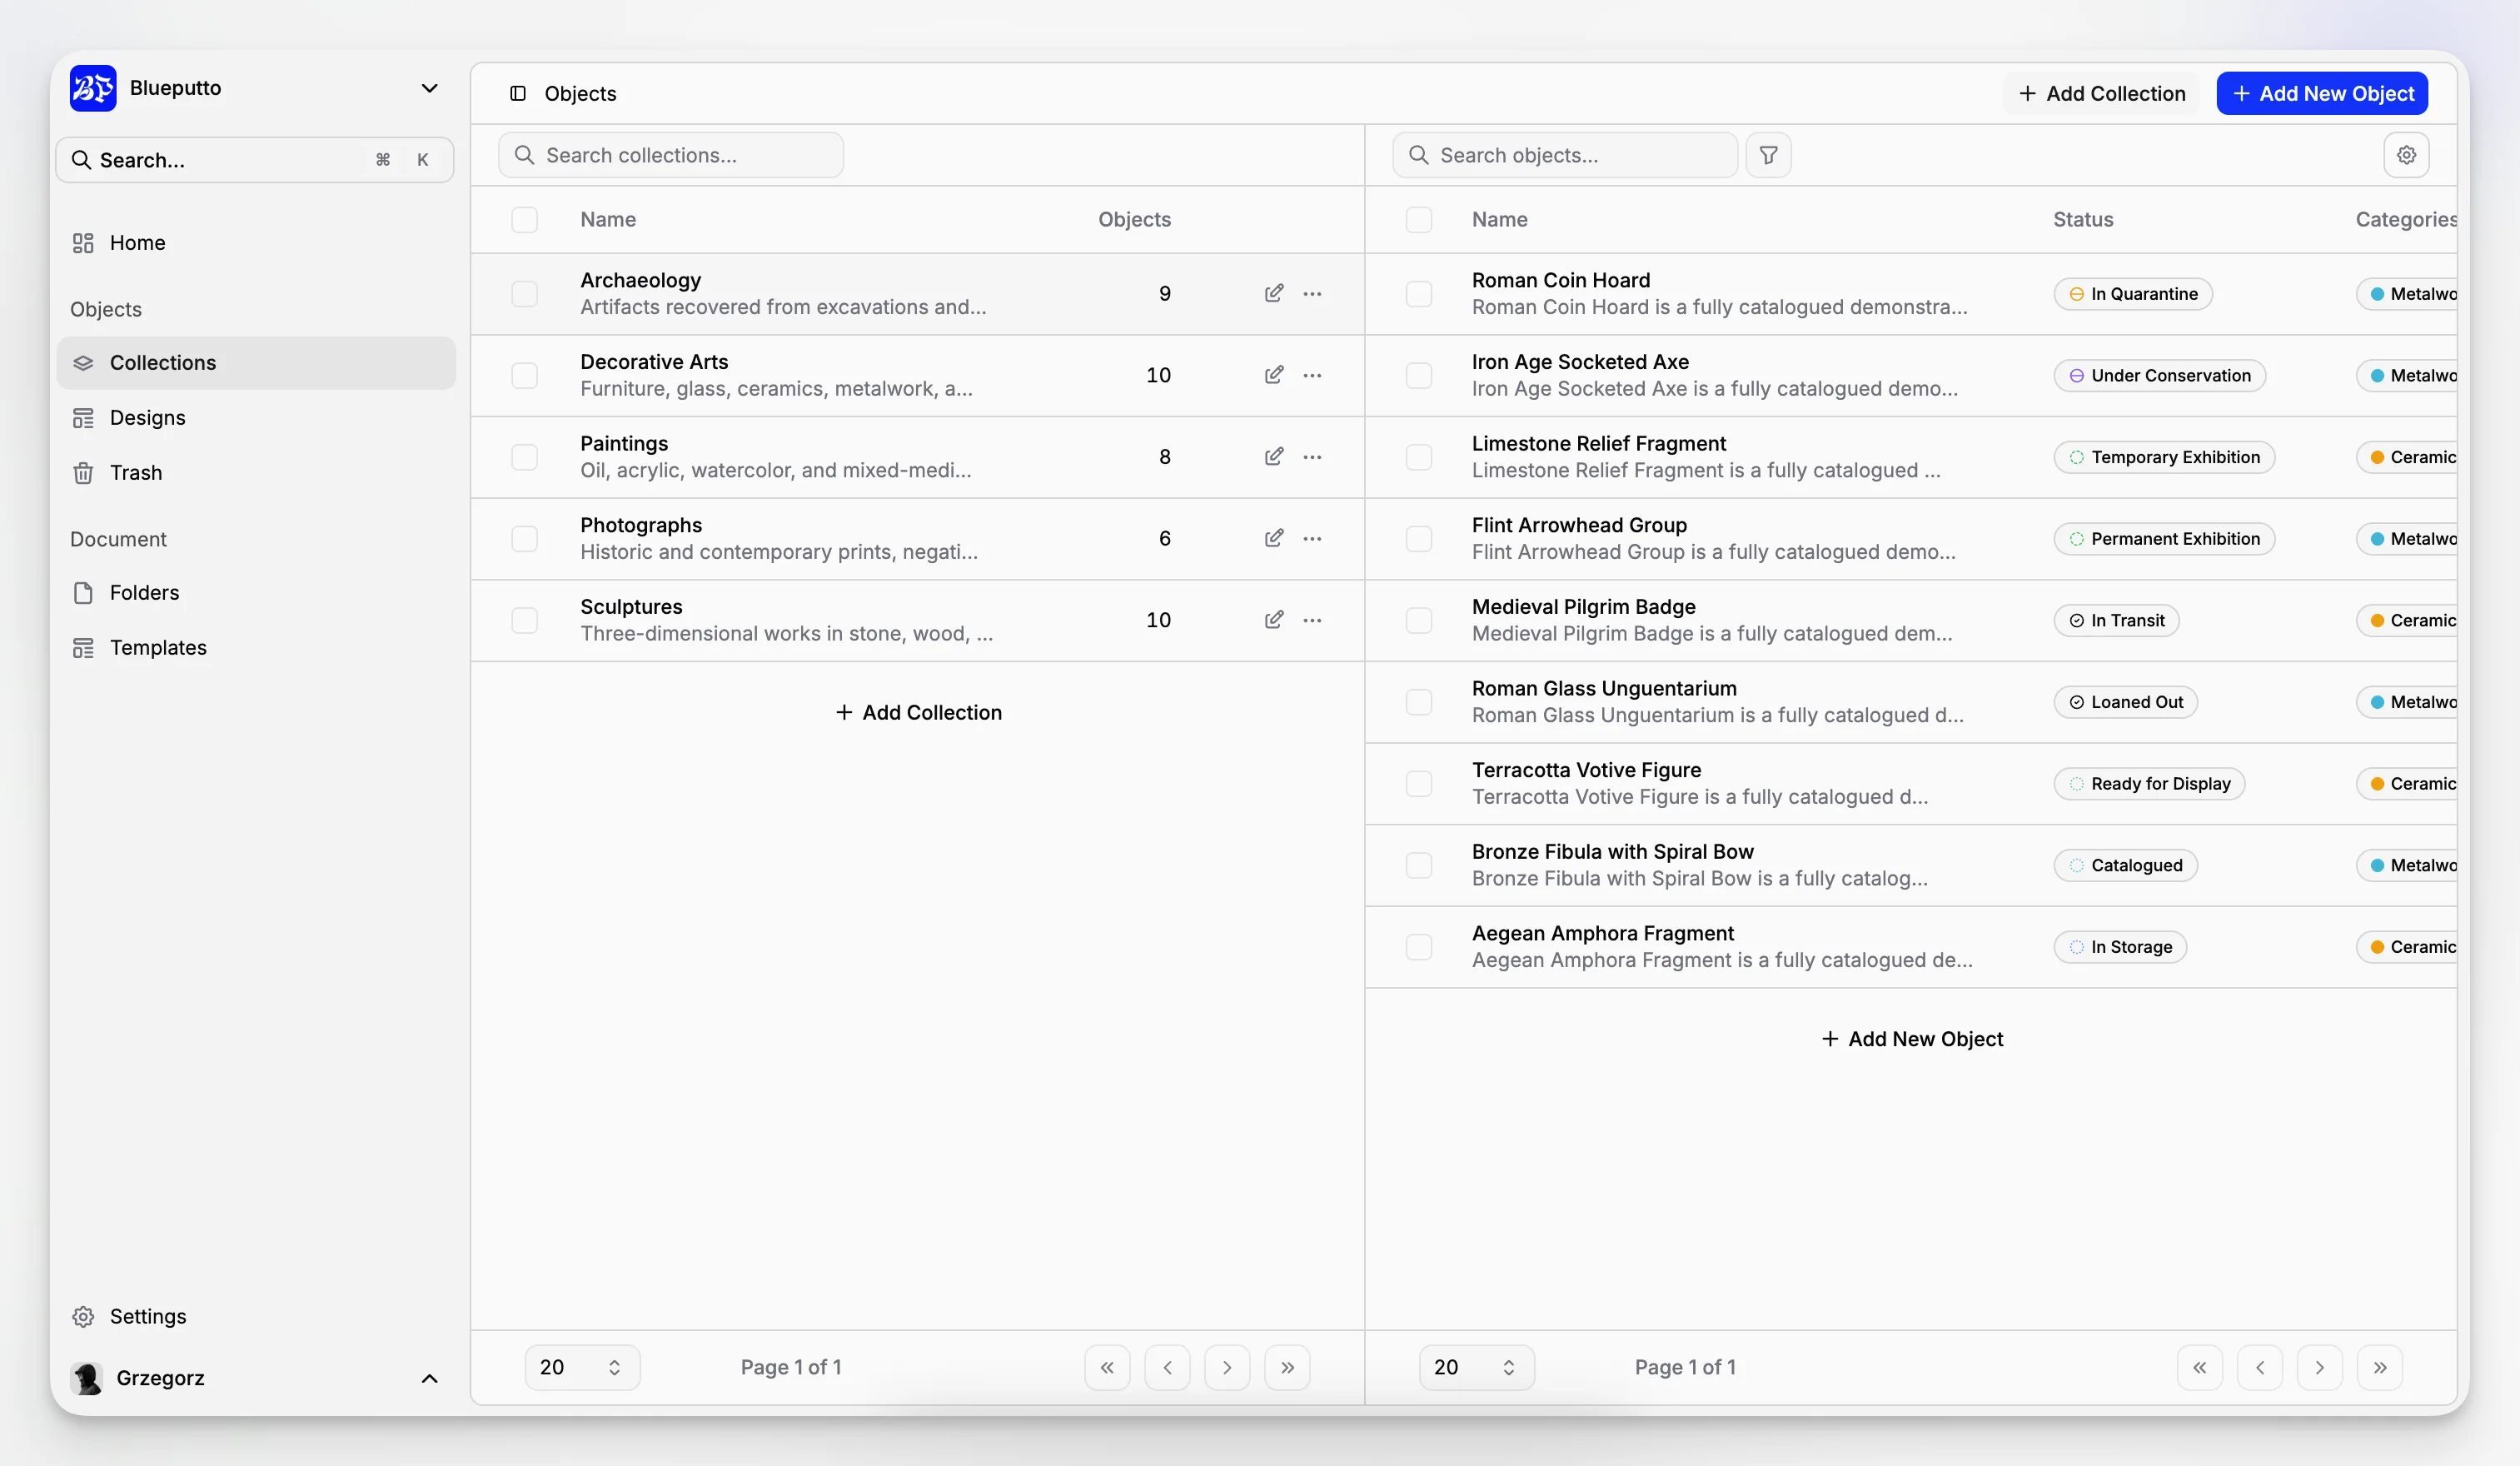
Task: Select all collections header checkbox
Action: coord(524,219)
